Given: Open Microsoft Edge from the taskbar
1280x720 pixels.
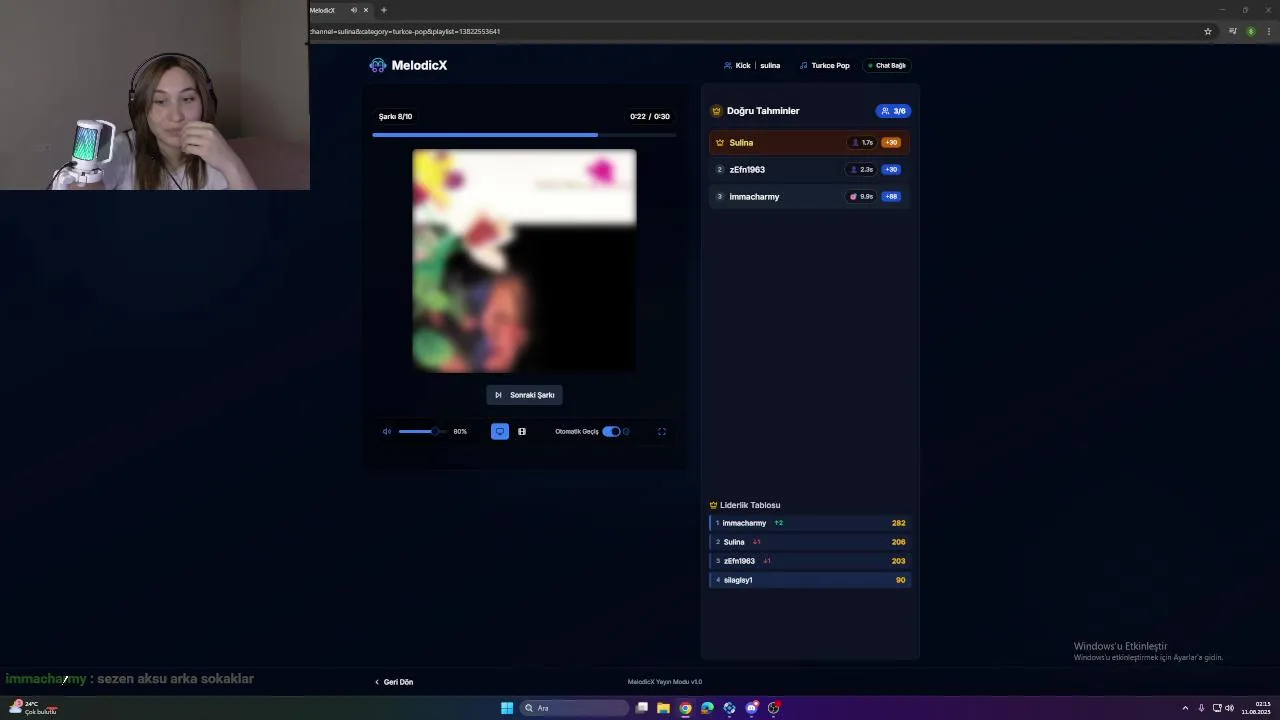Looking at the screenshot, I should click(x=707, y=708).
